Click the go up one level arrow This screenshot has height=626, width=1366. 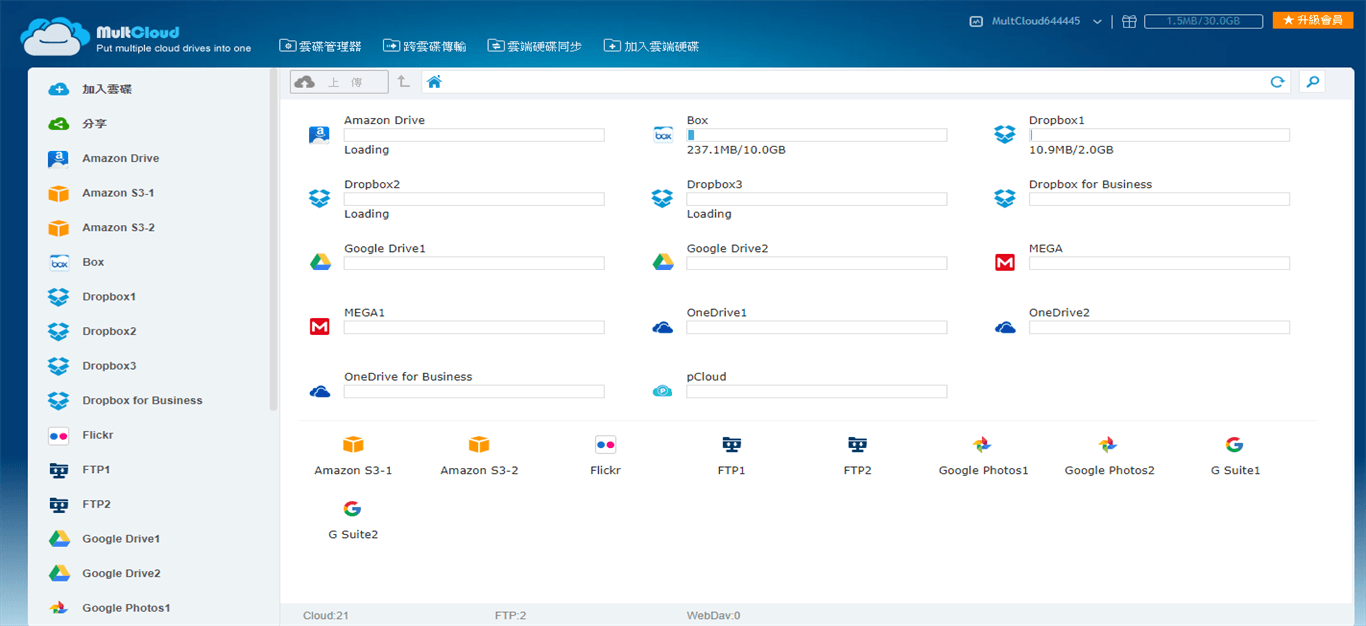[x=403, y=82]
